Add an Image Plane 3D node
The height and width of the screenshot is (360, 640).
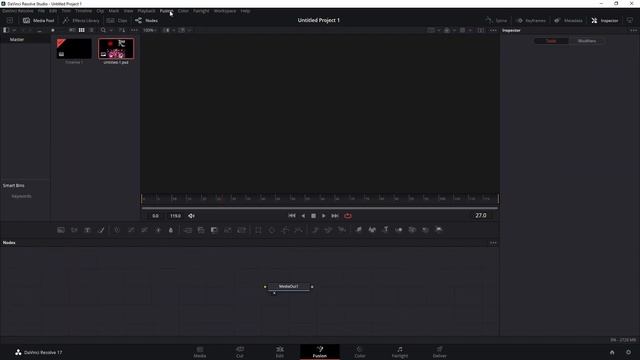[x=358, y=230]
